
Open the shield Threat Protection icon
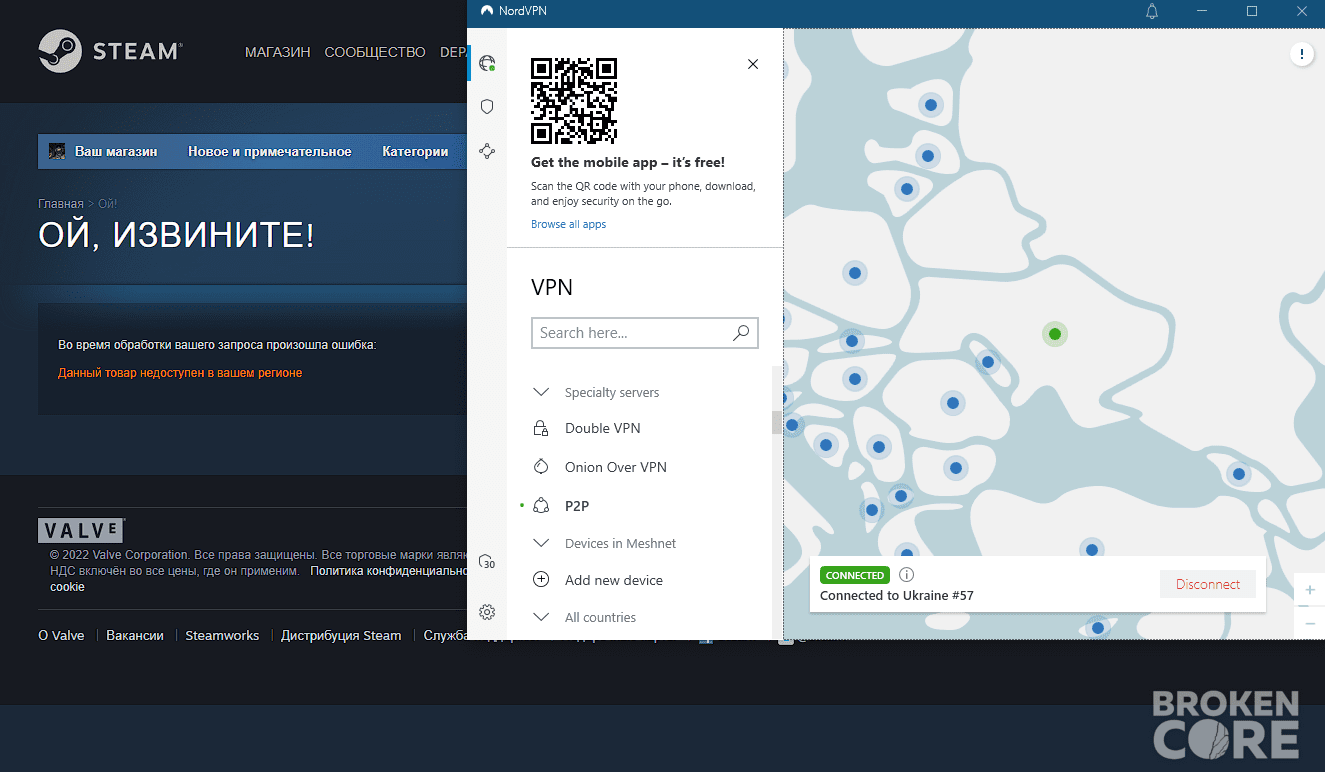(487, 106)
